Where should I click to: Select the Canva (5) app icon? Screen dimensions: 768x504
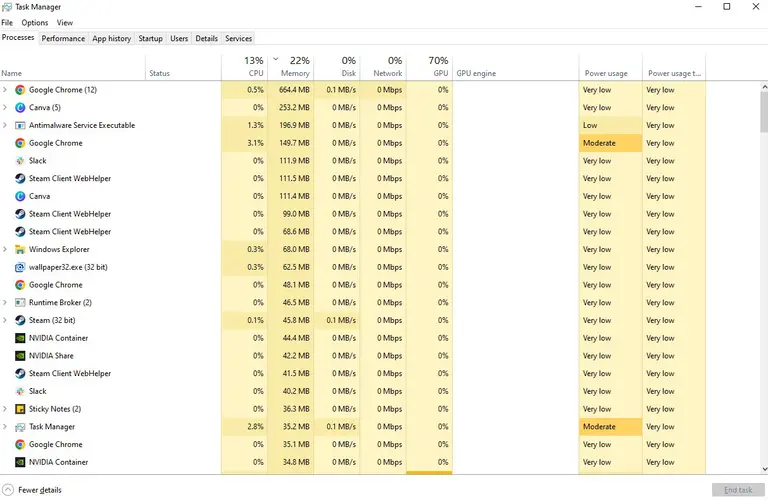[20, 108]
